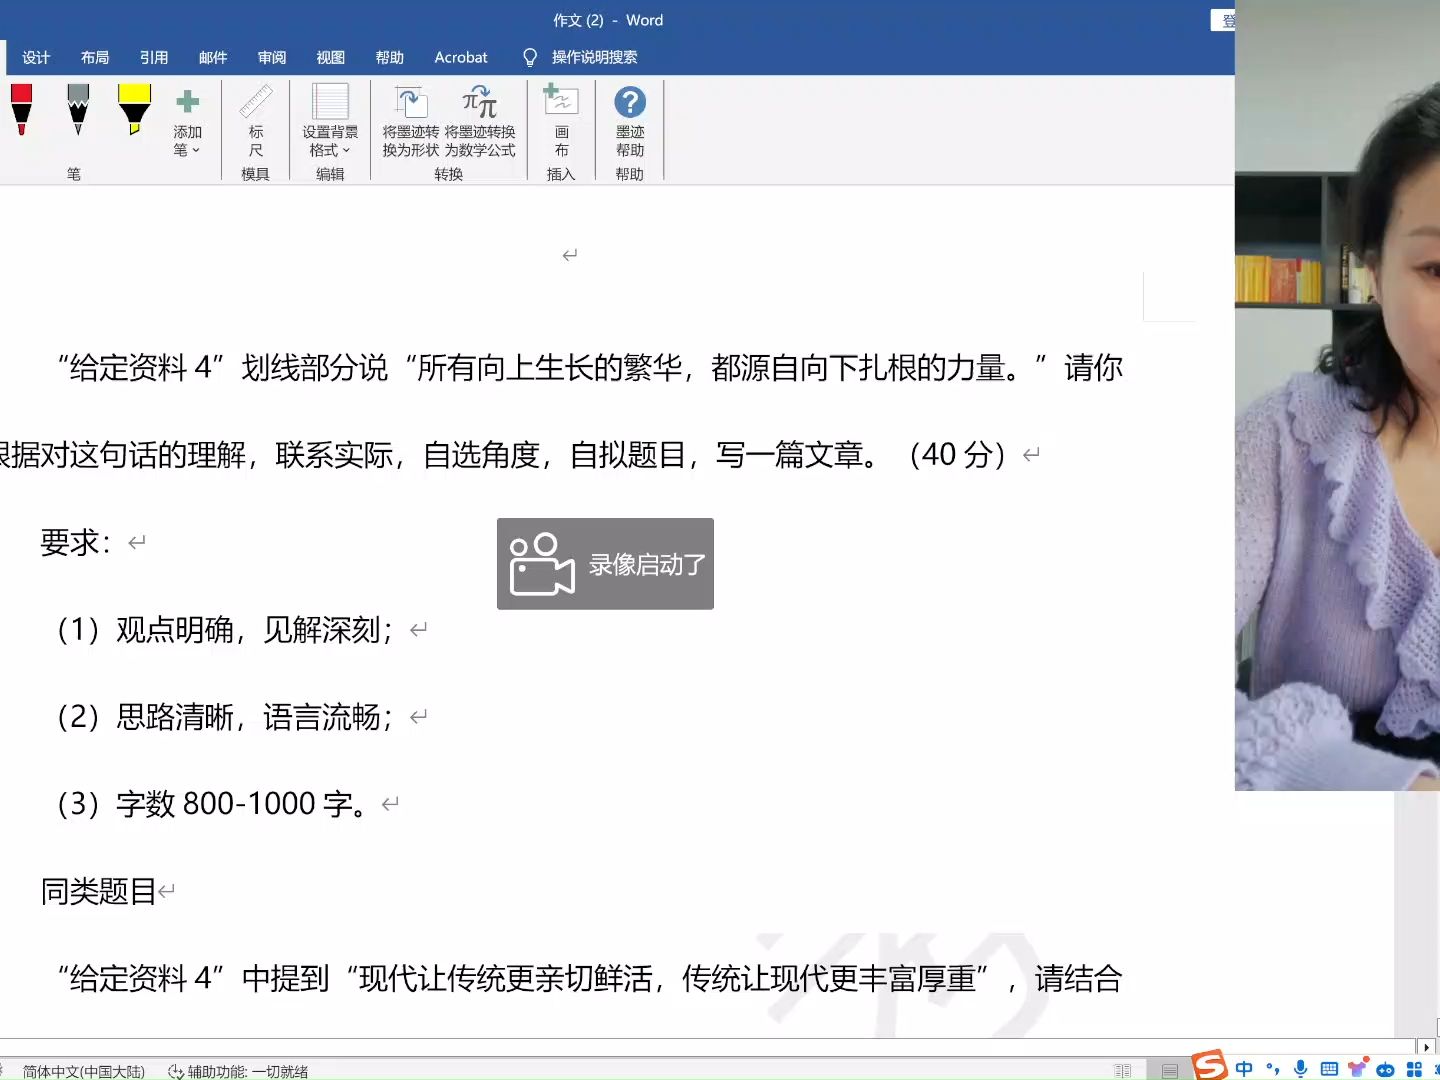
Task: Switch to the 视图 tab
Action: 331,57
